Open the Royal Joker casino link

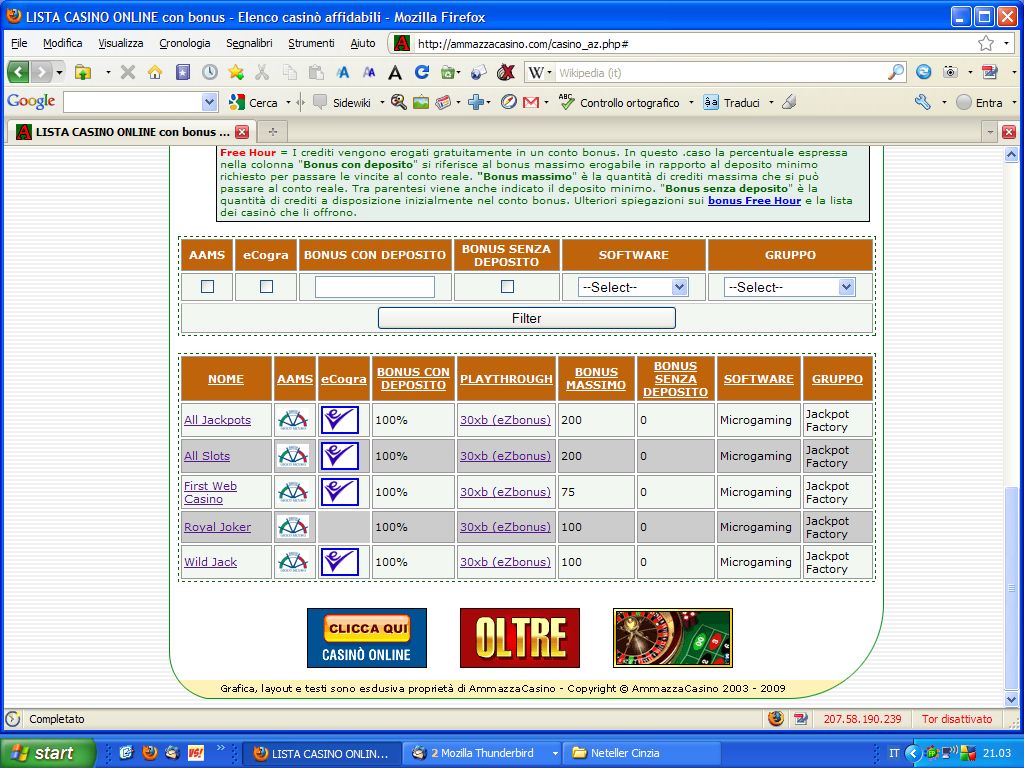217,527
